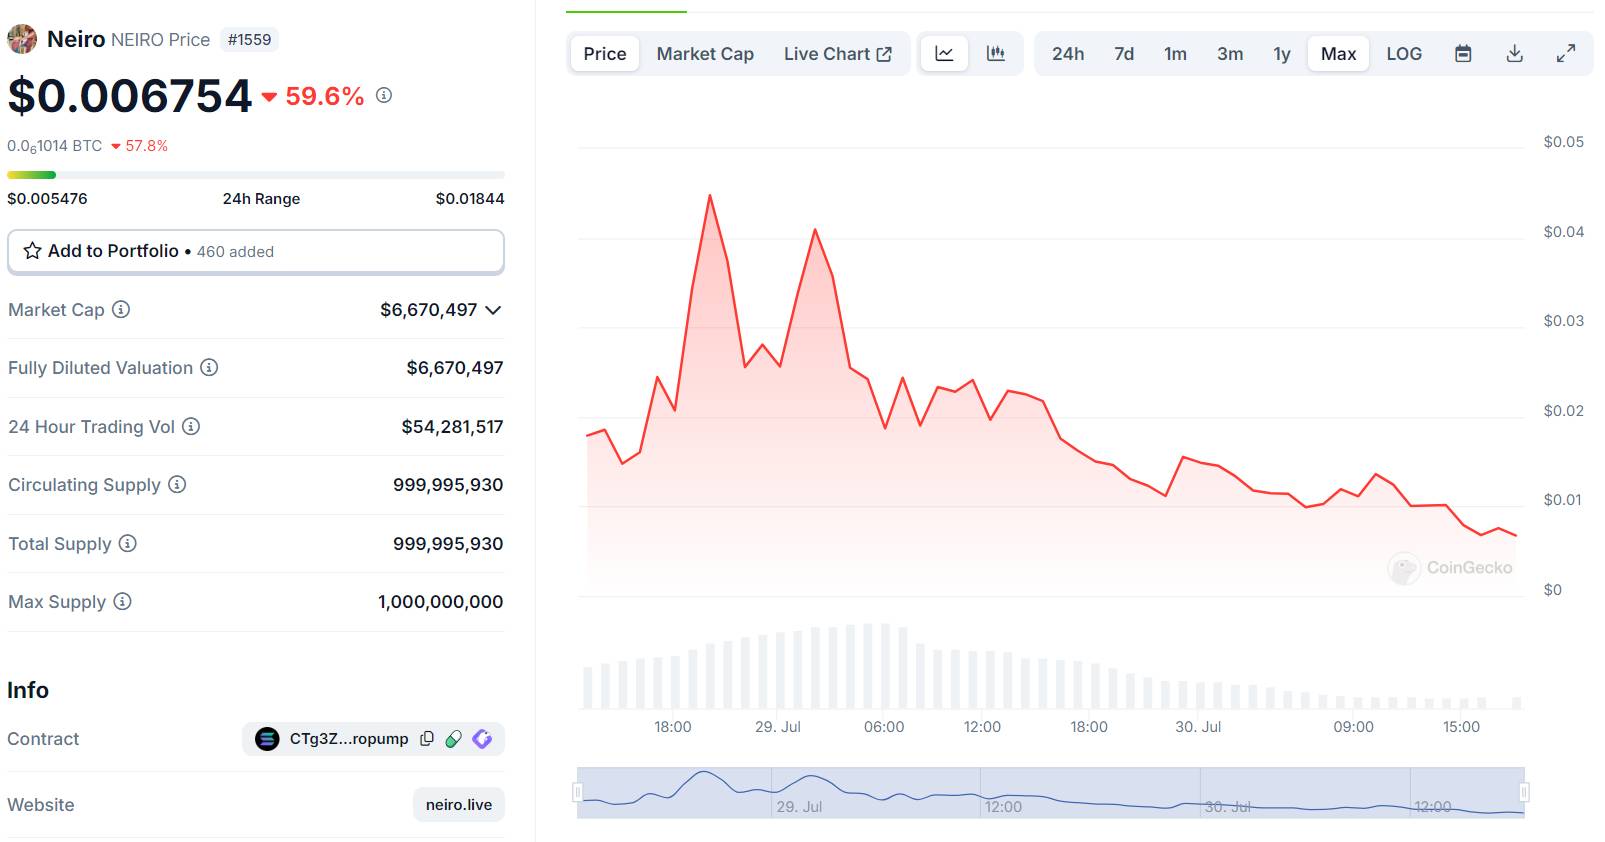The image size is (1605, 842).
Task: Grab the right handle of the chart navigator
Action: (x=1524, y=793)
